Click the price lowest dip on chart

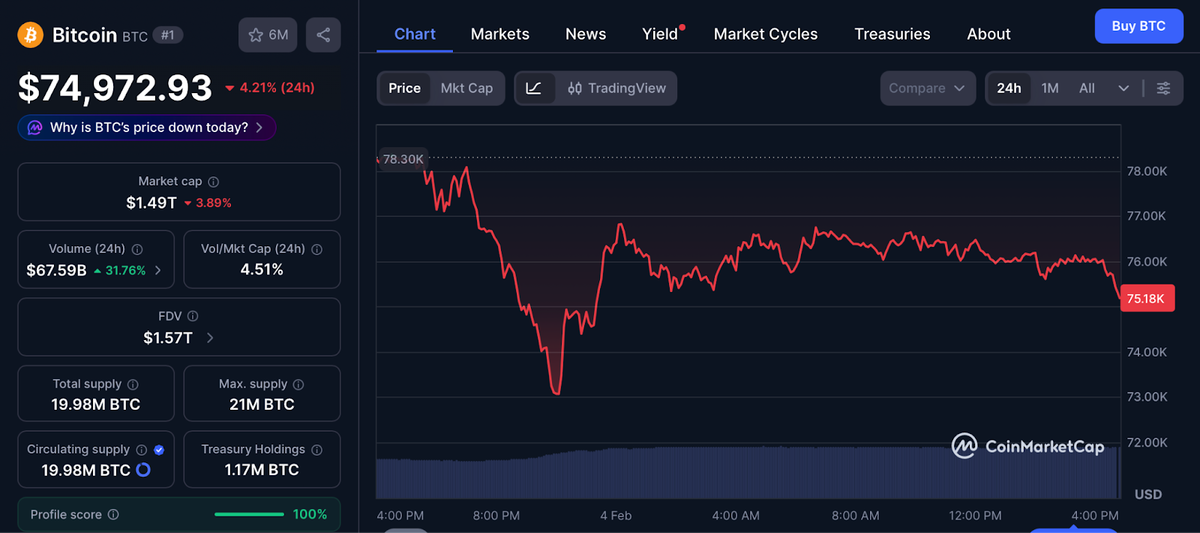pyautogui.click(x=557, y=392)
